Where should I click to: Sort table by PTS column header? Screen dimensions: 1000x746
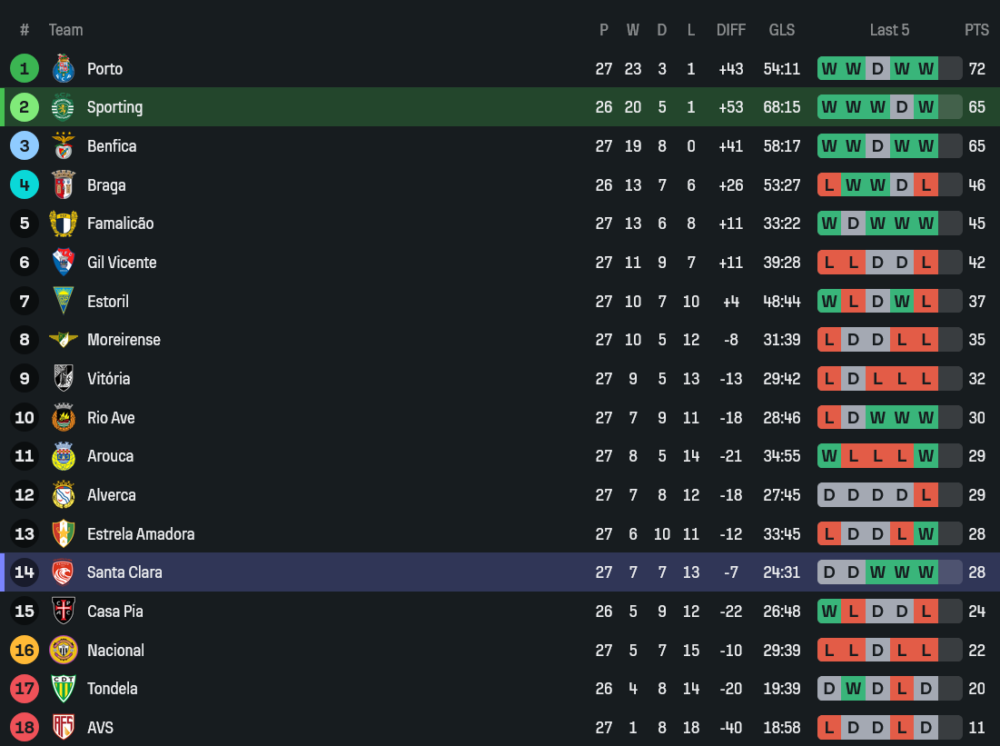coord(976,30)
